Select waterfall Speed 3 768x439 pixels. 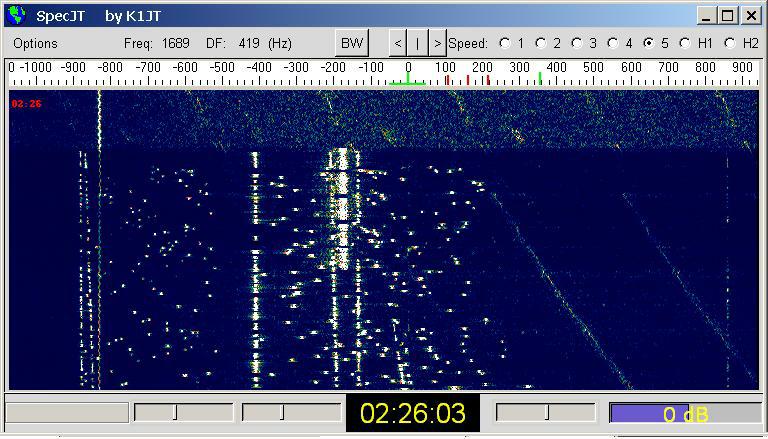pos(577,43)
